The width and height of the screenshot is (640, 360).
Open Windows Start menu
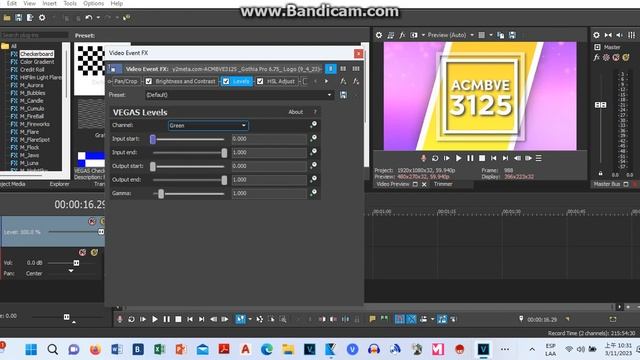[x=31, y=349]
